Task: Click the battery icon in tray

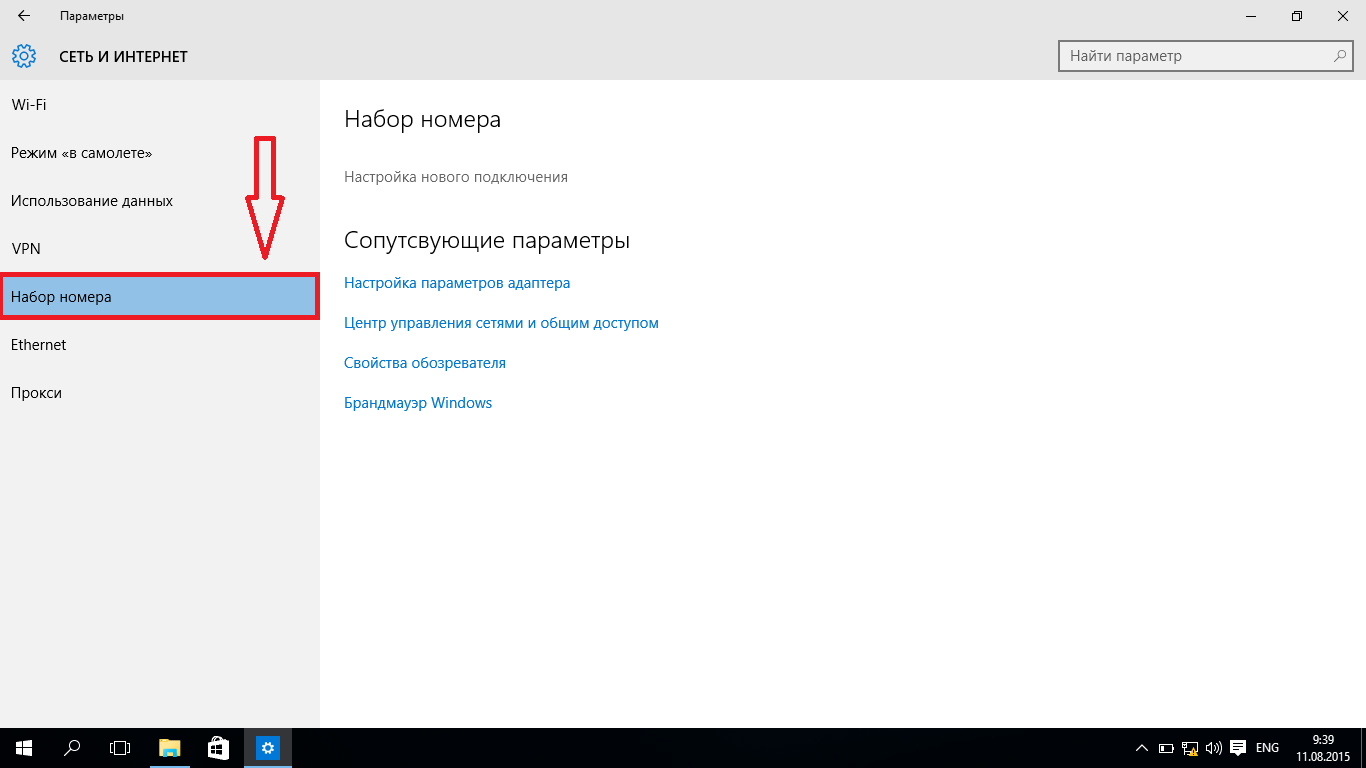Action: pos(1166,748)
